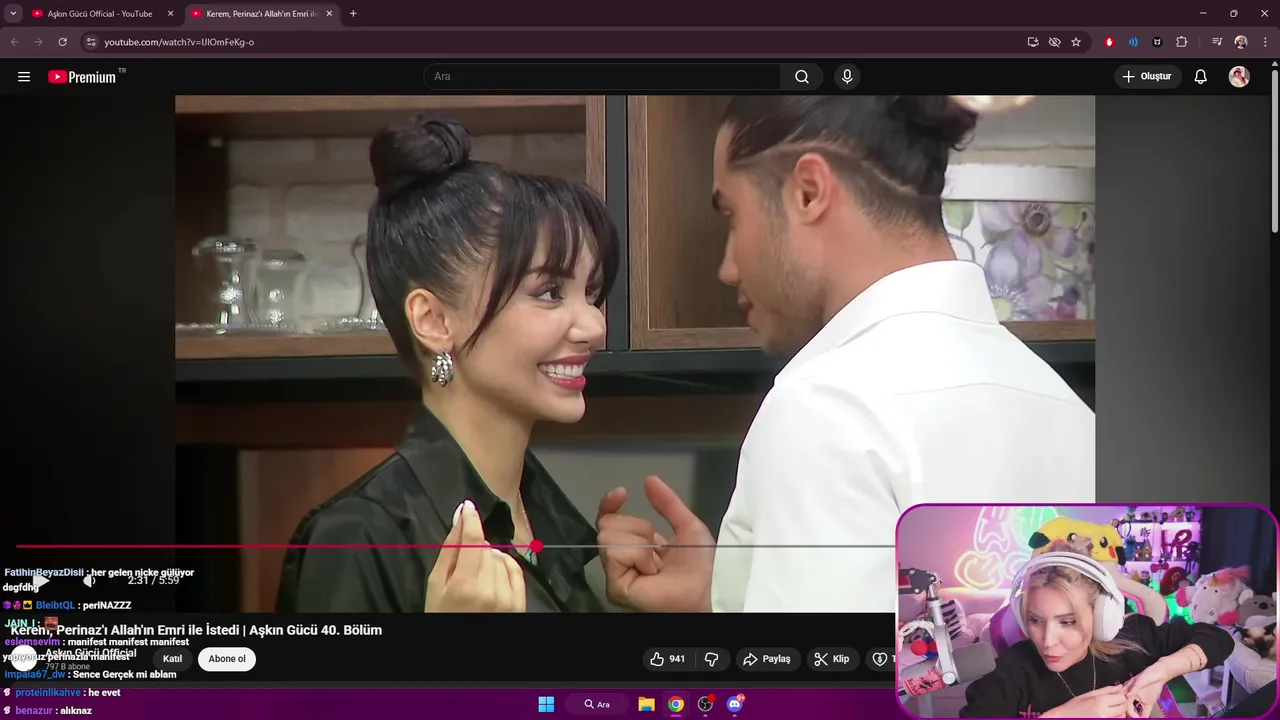Open the notifications bell
This screenshot has height=720, width=1280.
(1201, 77)
